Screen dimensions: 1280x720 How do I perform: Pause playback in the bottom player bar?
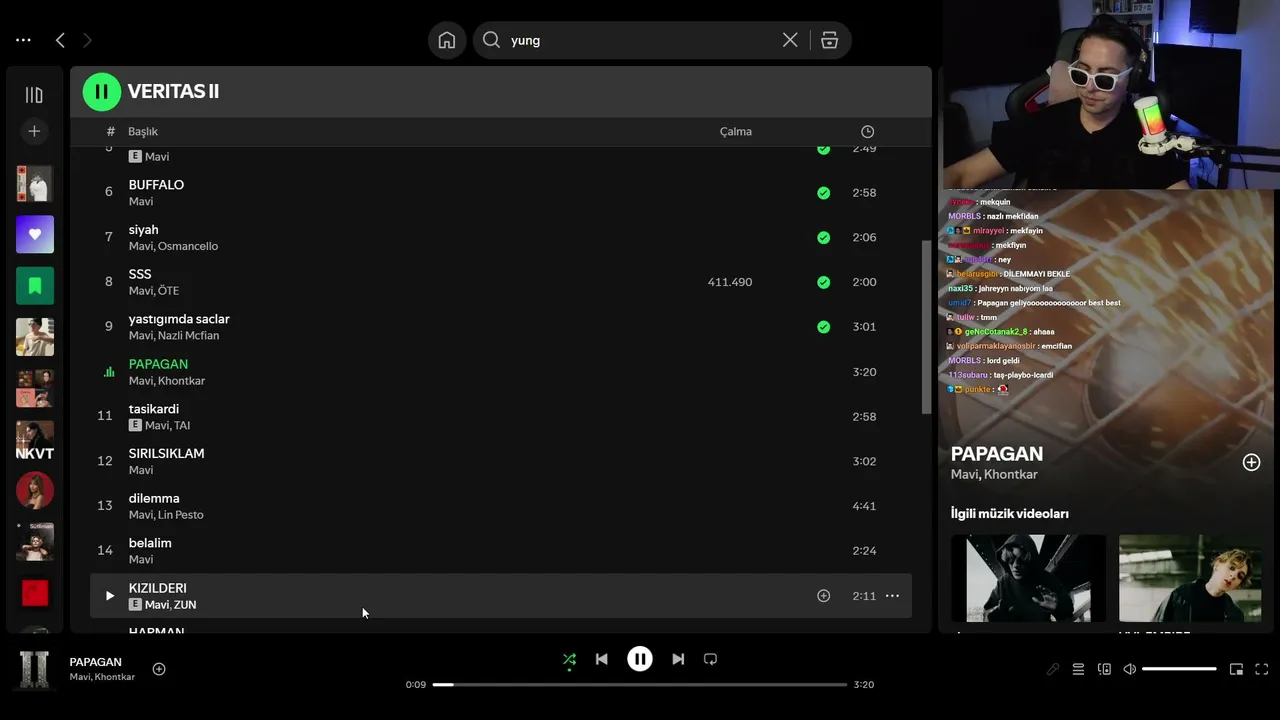tap(640, 659)
